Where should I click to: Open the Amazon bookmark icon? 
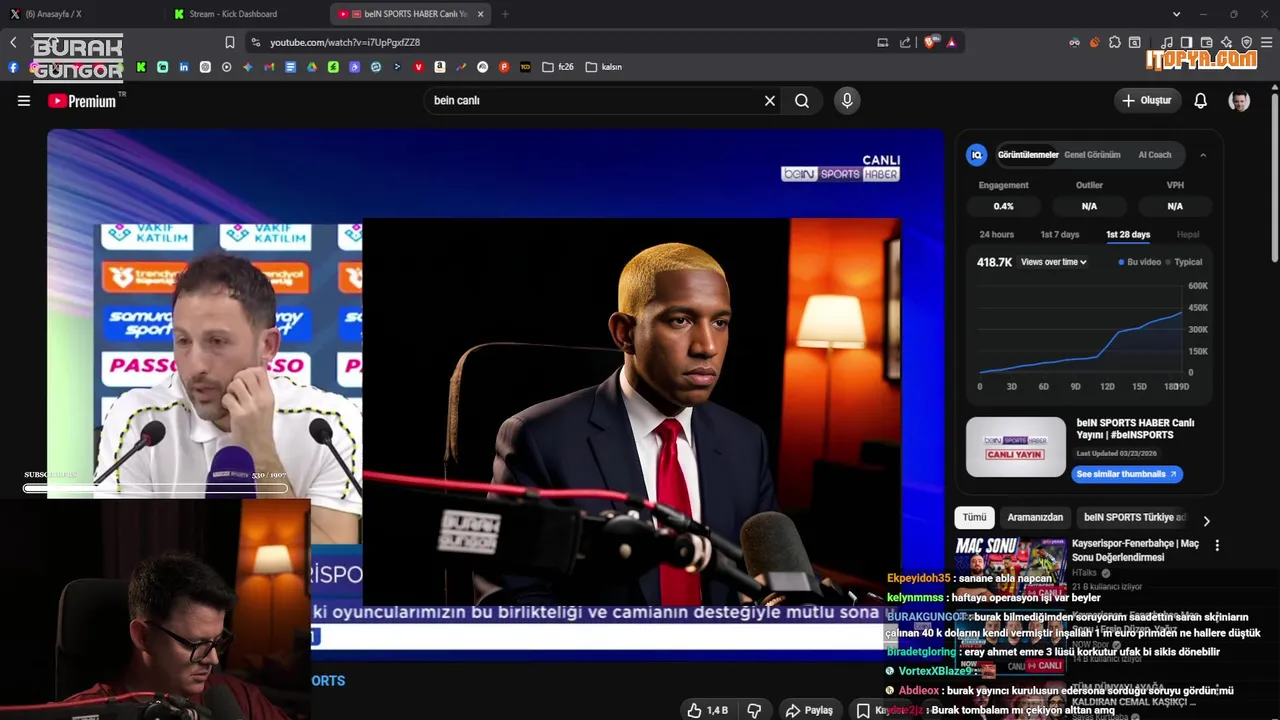click(440, 67)
